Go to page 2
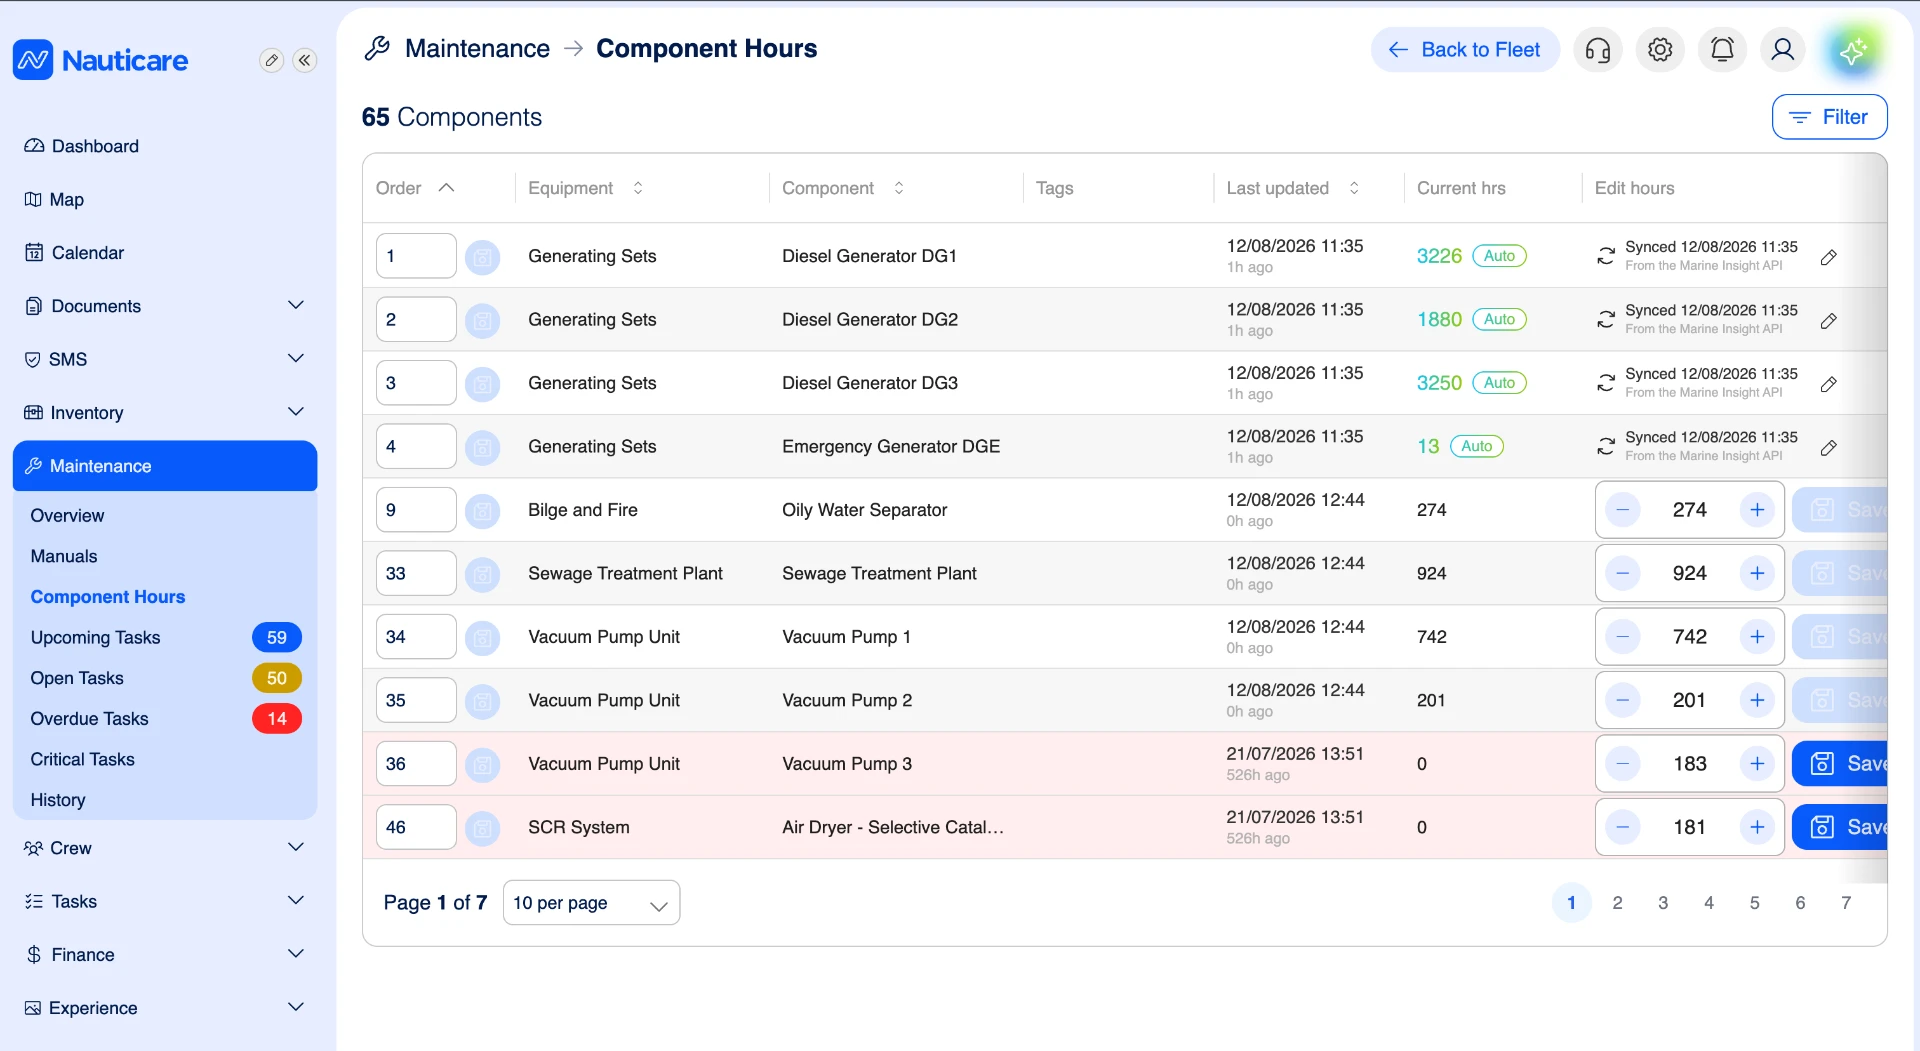 click(x=1617, y=903)
